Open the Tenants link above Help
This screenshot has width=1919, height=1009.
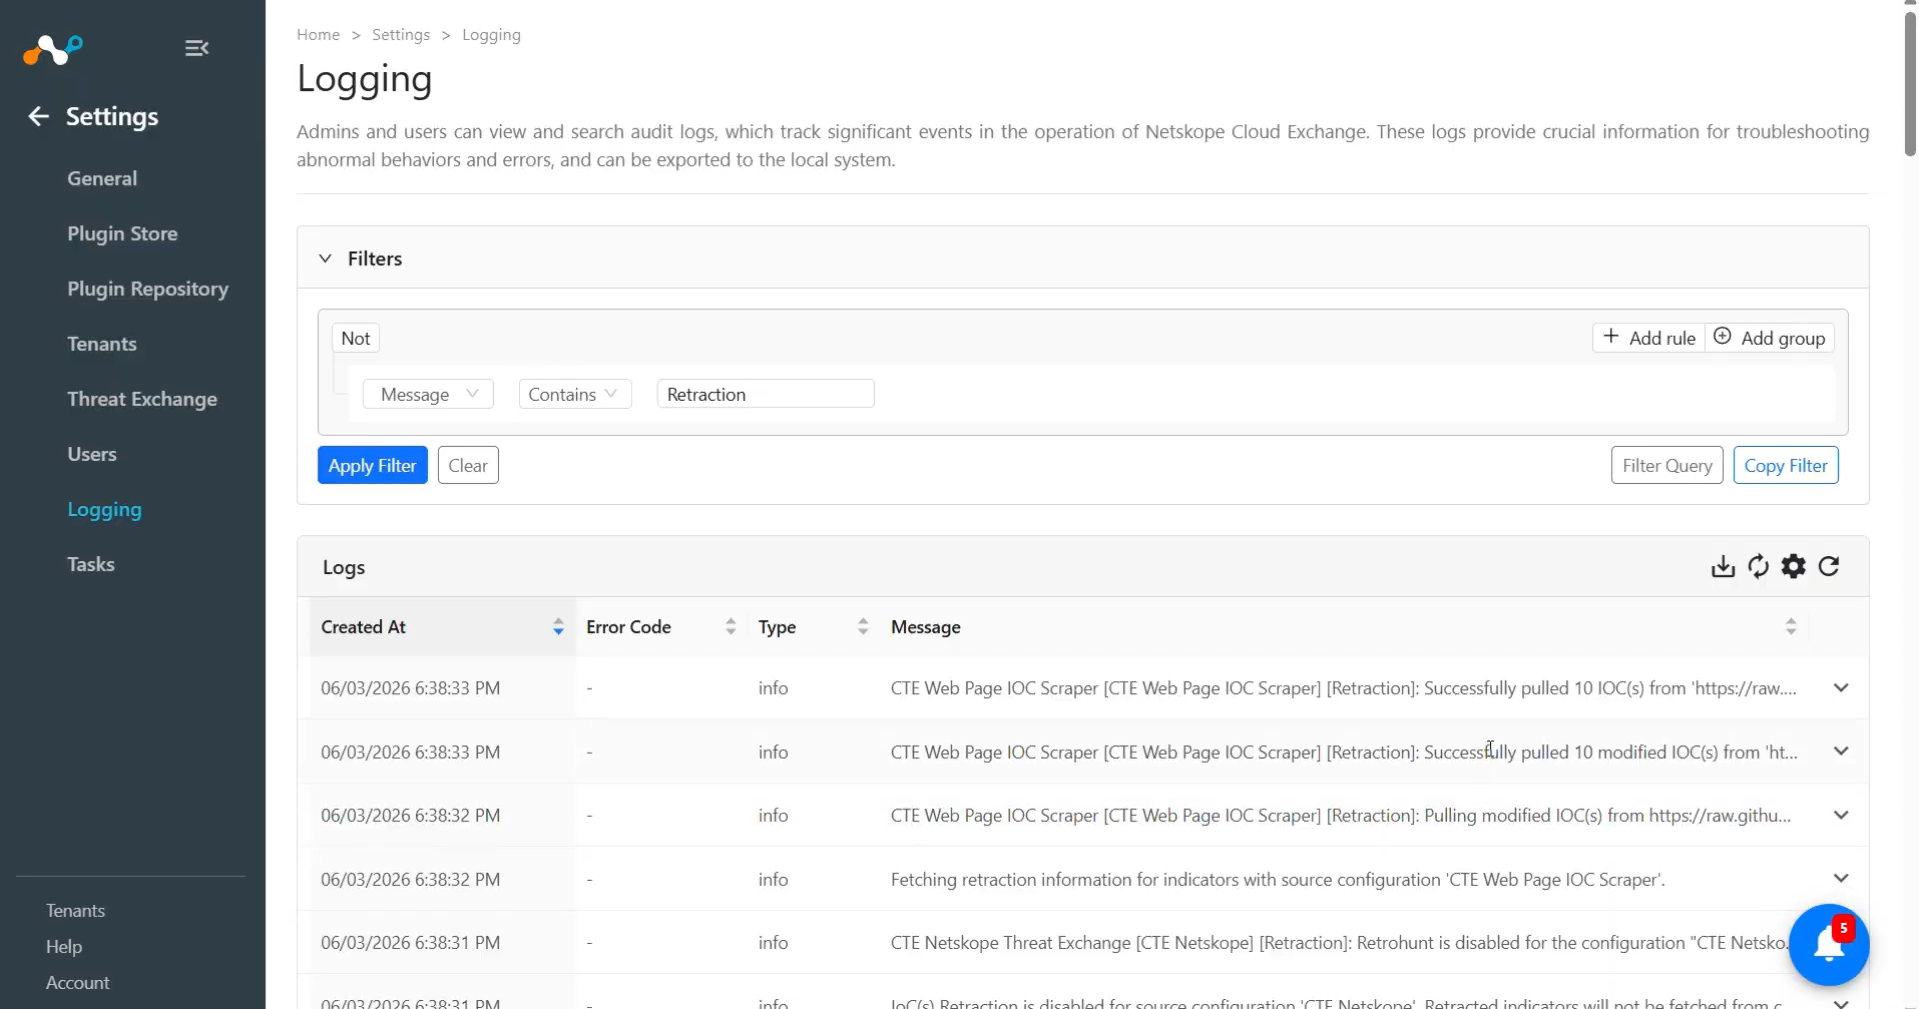75,910
